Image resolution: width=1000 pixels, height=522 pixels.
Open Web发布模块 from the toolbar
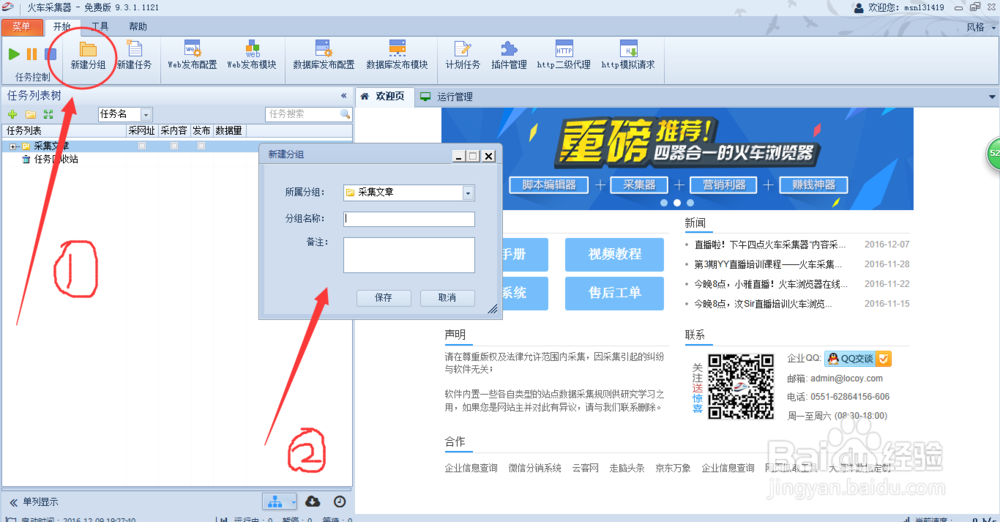click(252, 56)
